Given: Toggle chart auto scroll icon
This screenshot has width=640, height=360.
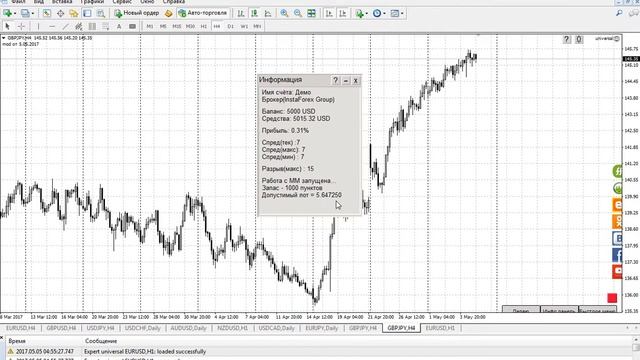Looking at the screenshot, I should [x=329, y=13].
